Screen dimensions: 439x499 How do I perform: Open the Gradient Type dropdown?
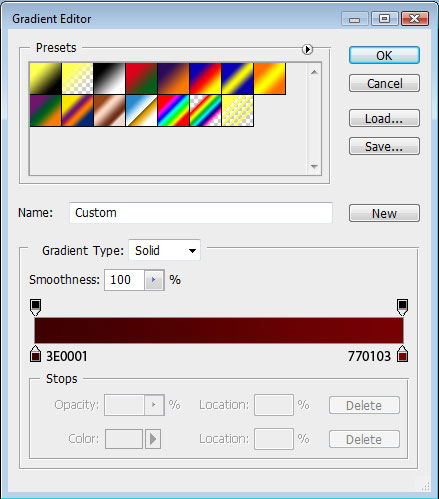(x=164, y=250)
